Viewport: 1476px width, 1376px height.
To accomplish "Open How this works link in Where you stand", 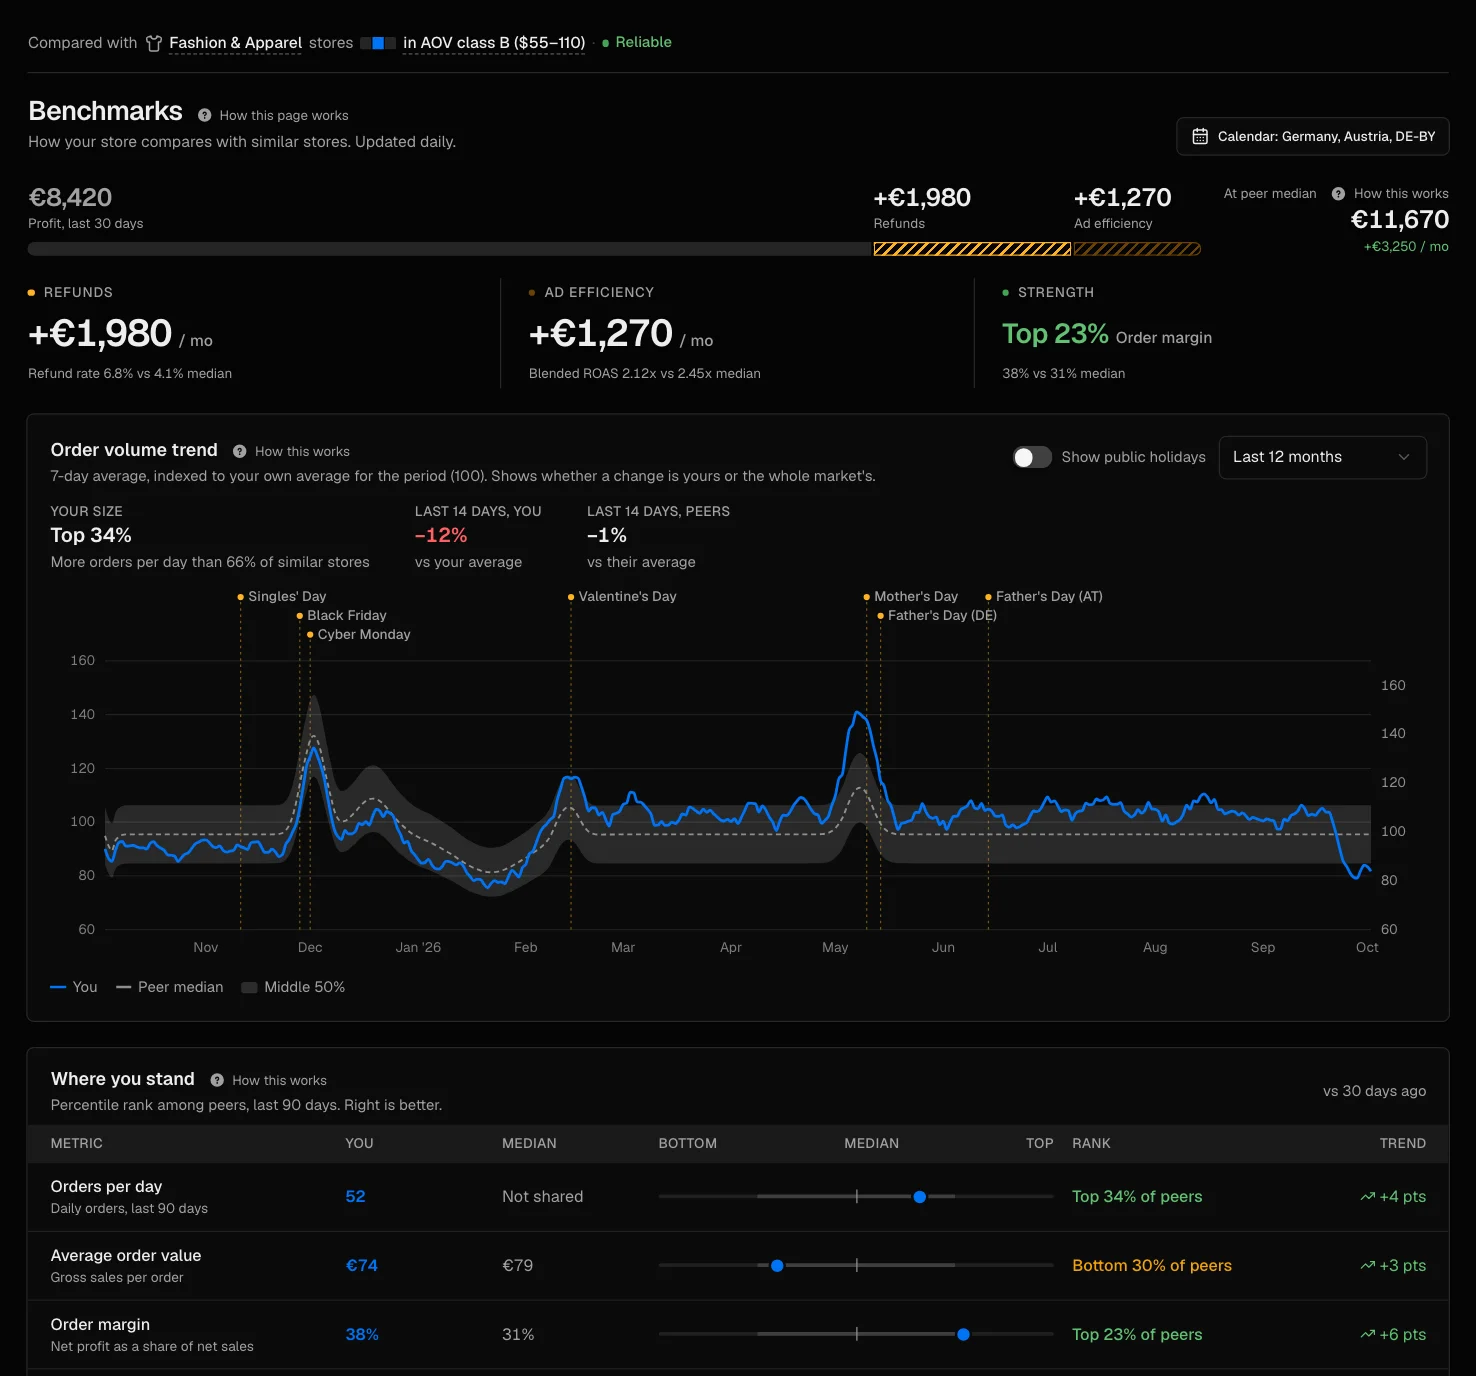I will tap(279, 1080).
